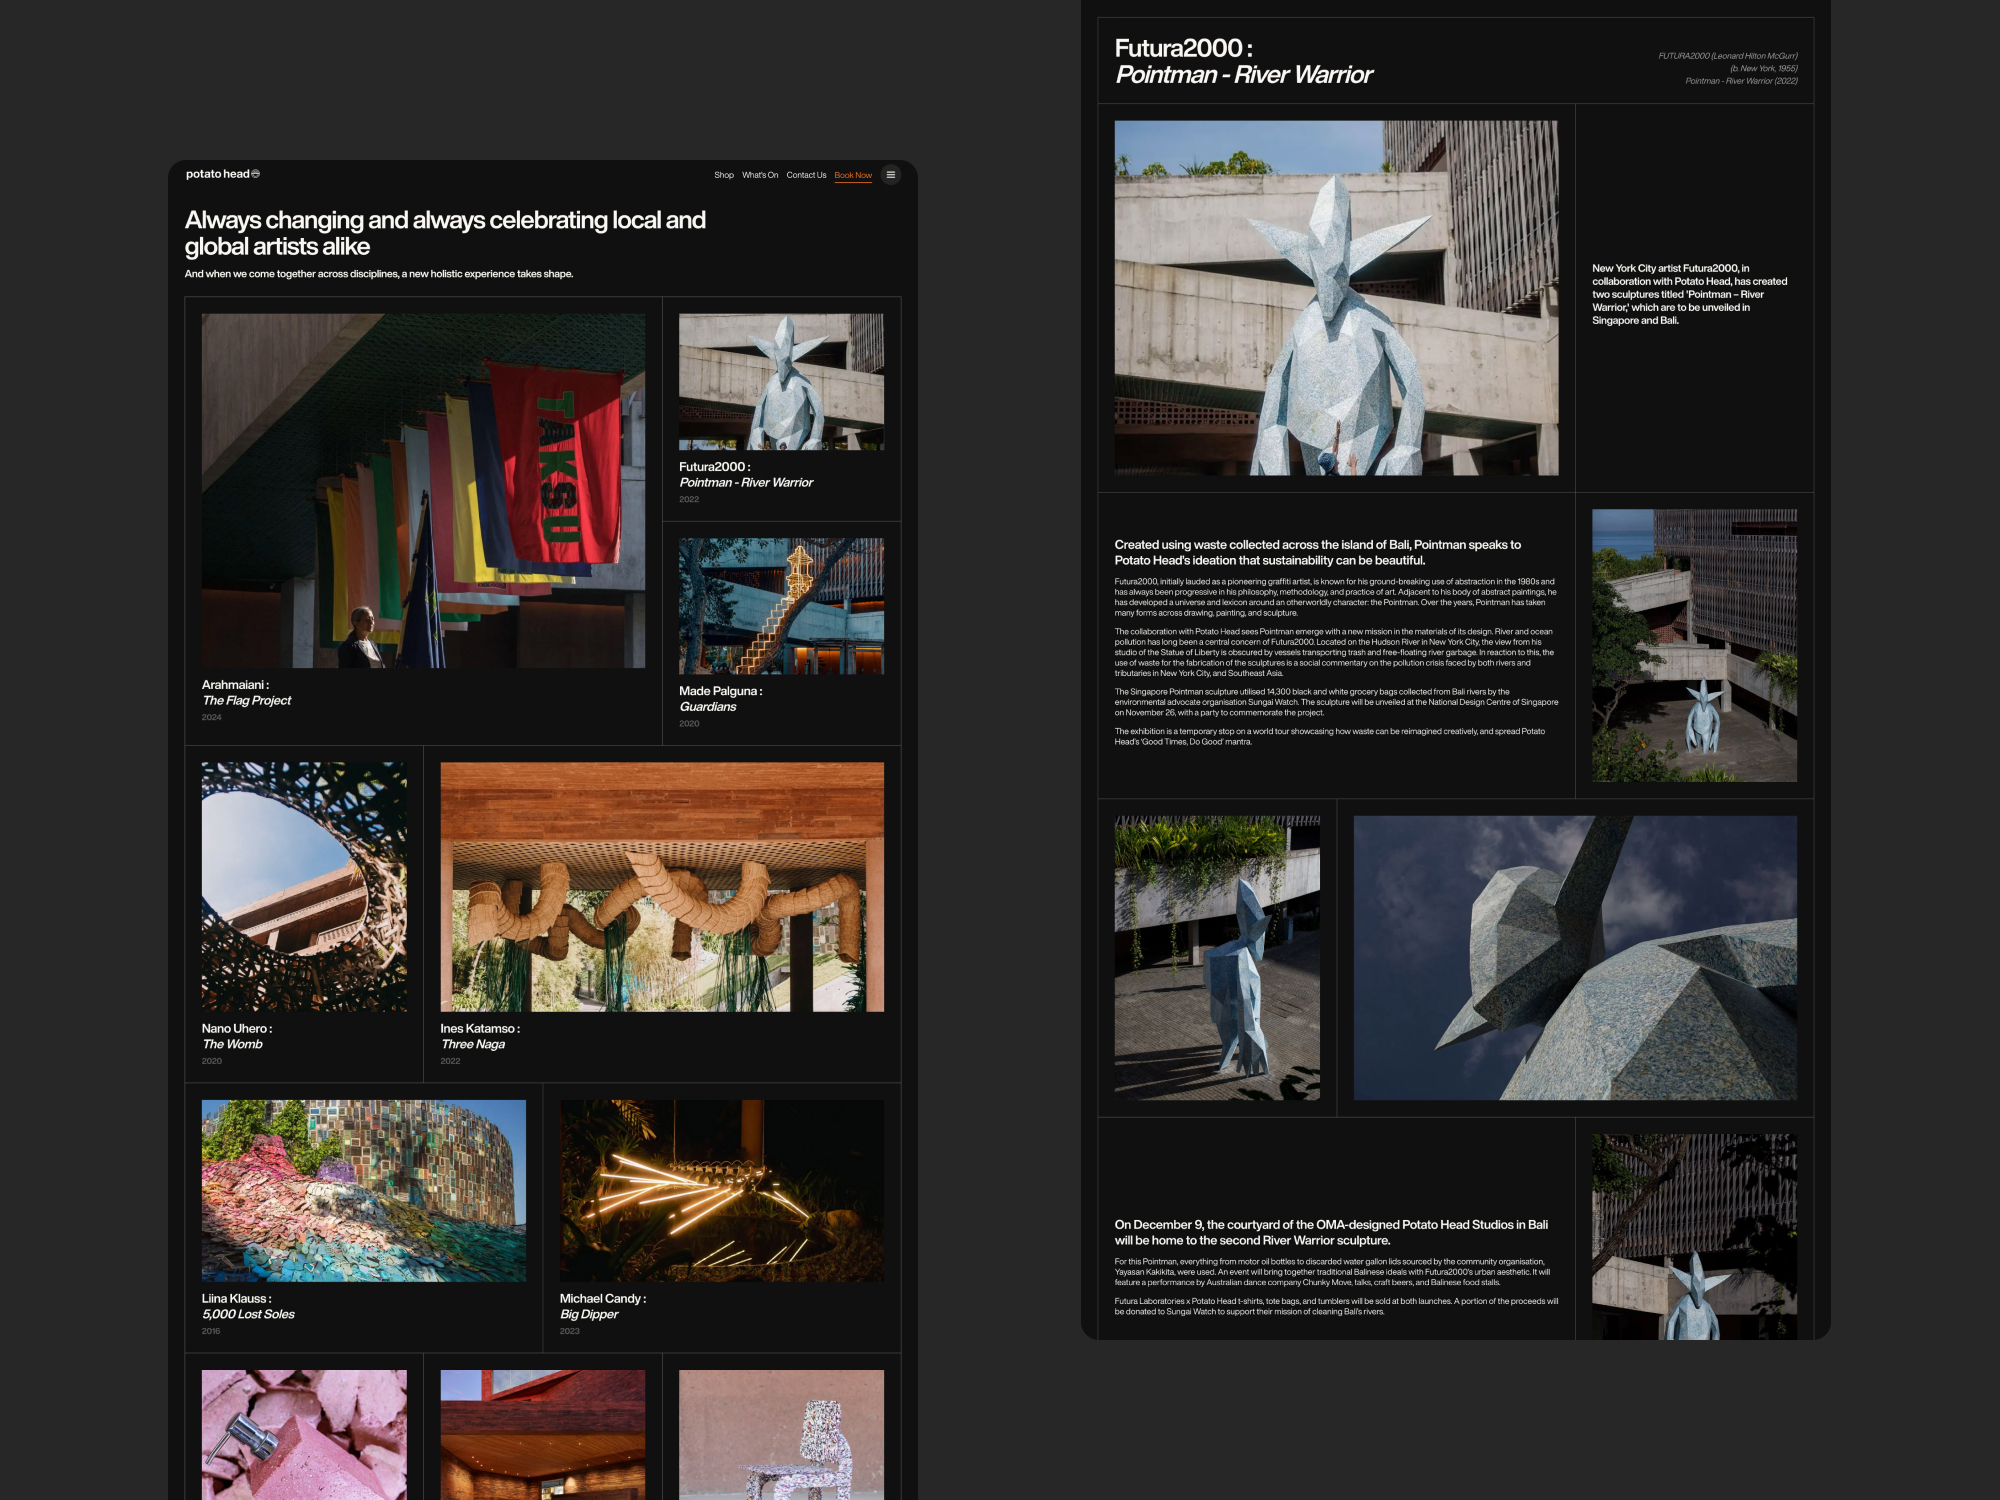Open the Ines Katamso Three Naga thumbnail
2000x1500 pixels.
(x=662, y=887)
